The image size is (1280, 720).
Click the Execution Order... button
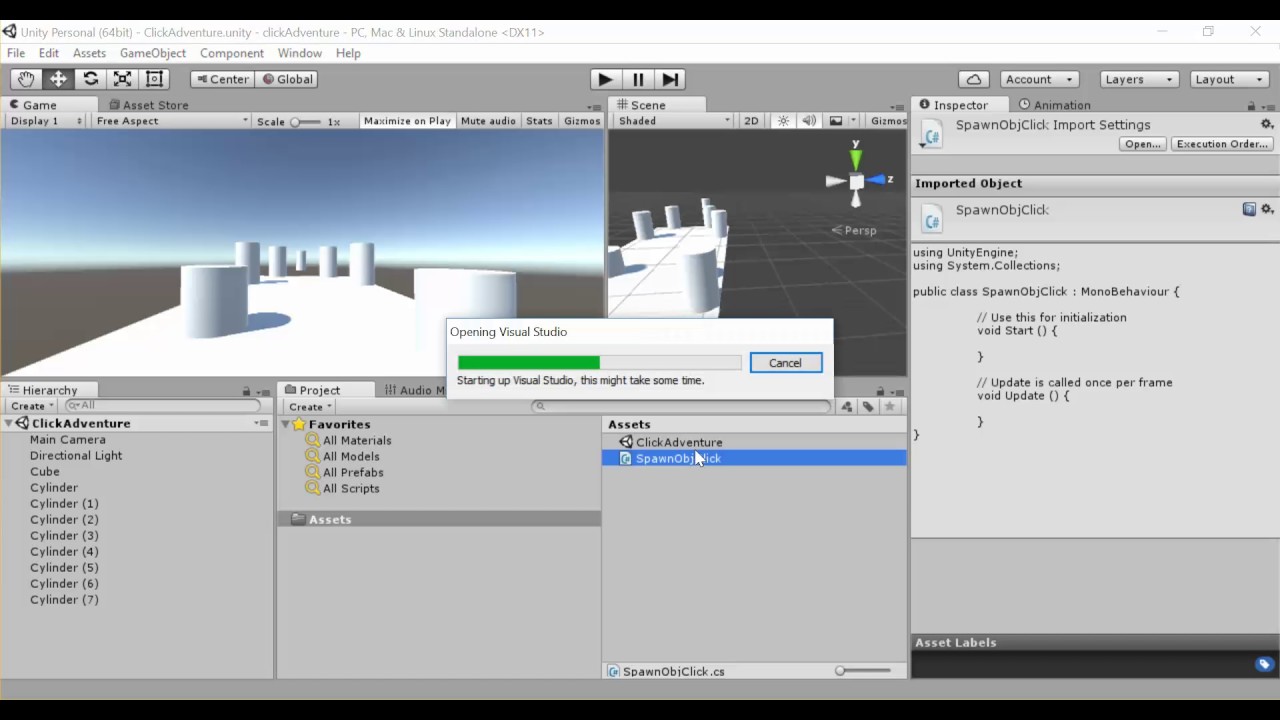(x=1222, y=144)
